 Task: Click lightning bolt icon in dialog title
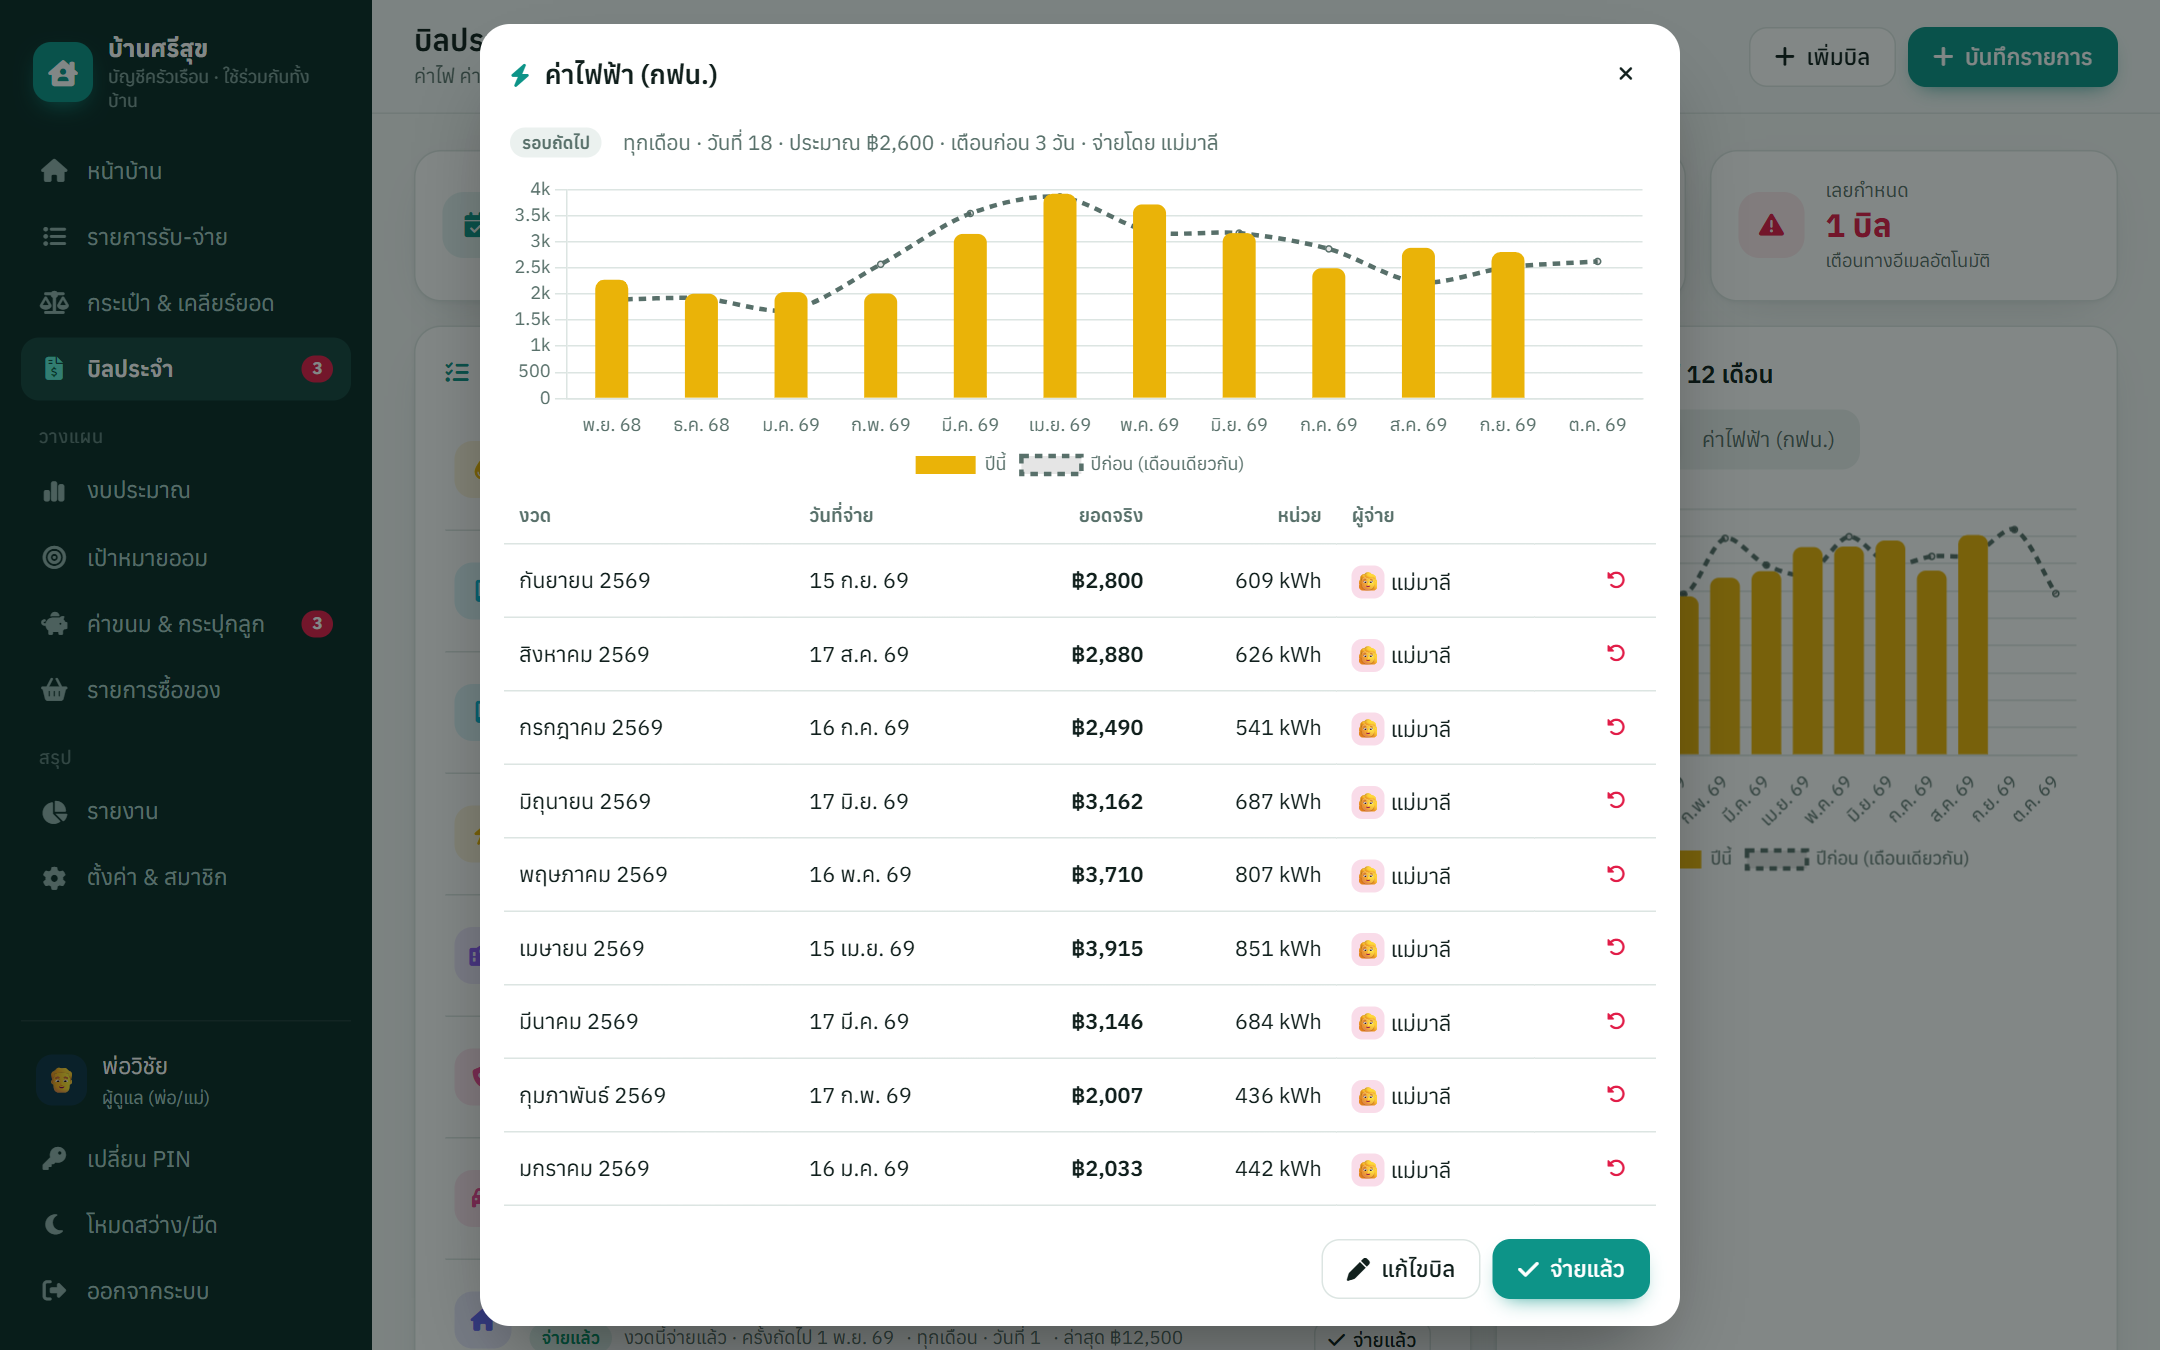coord(520,76)
